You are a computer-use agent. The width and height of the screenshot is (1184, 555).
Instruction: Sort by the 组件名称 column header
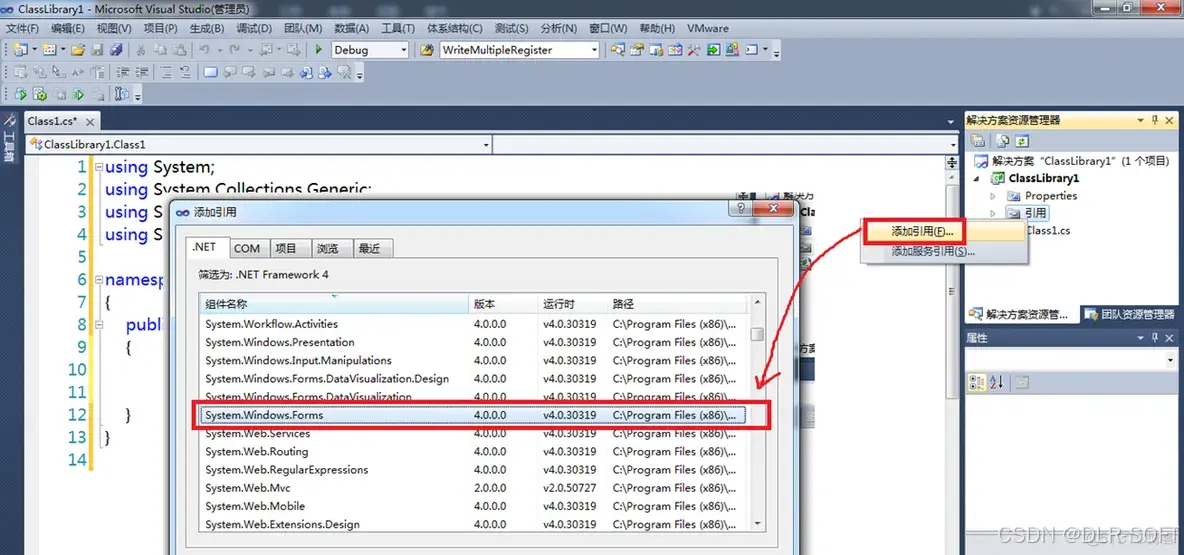click(334, 304)
